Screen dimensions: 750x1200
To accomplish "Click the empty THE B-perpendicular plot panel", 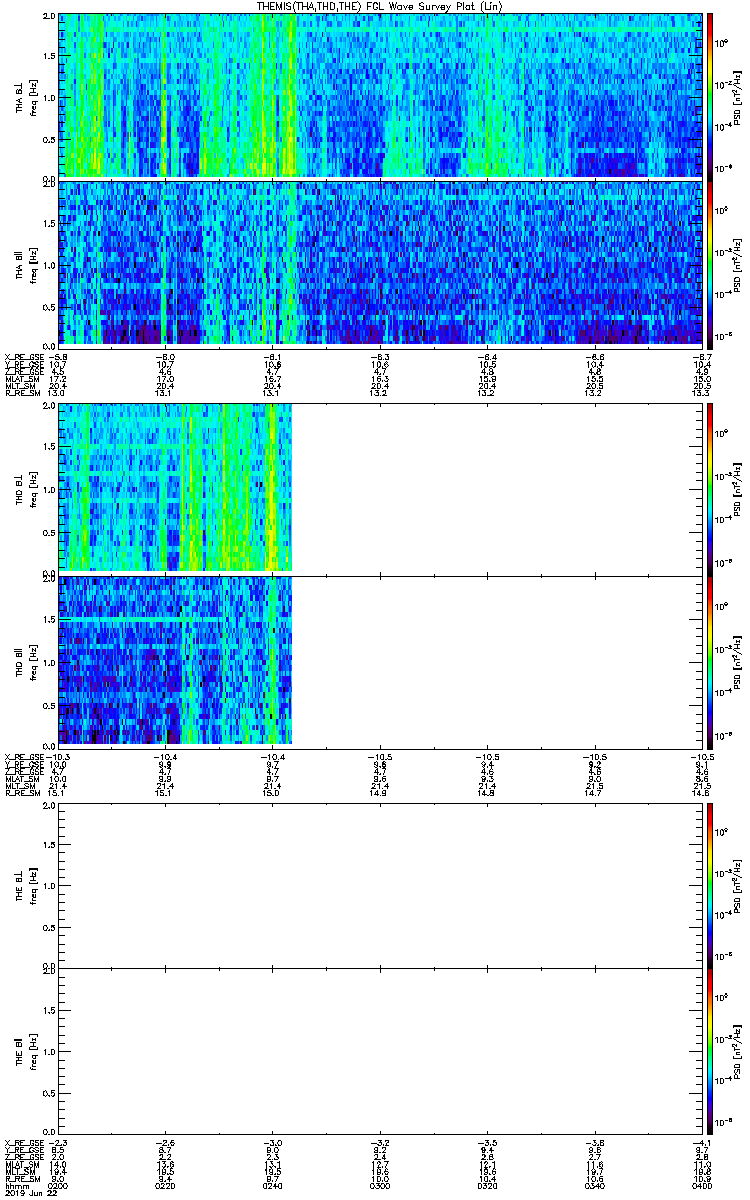I will tap(378, 884).
